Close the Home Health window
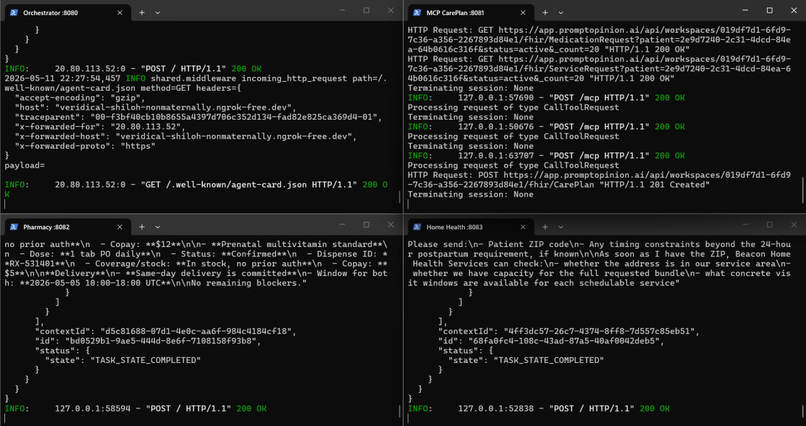The height and width of the screenshot is (426, 806). coord(794,225)
